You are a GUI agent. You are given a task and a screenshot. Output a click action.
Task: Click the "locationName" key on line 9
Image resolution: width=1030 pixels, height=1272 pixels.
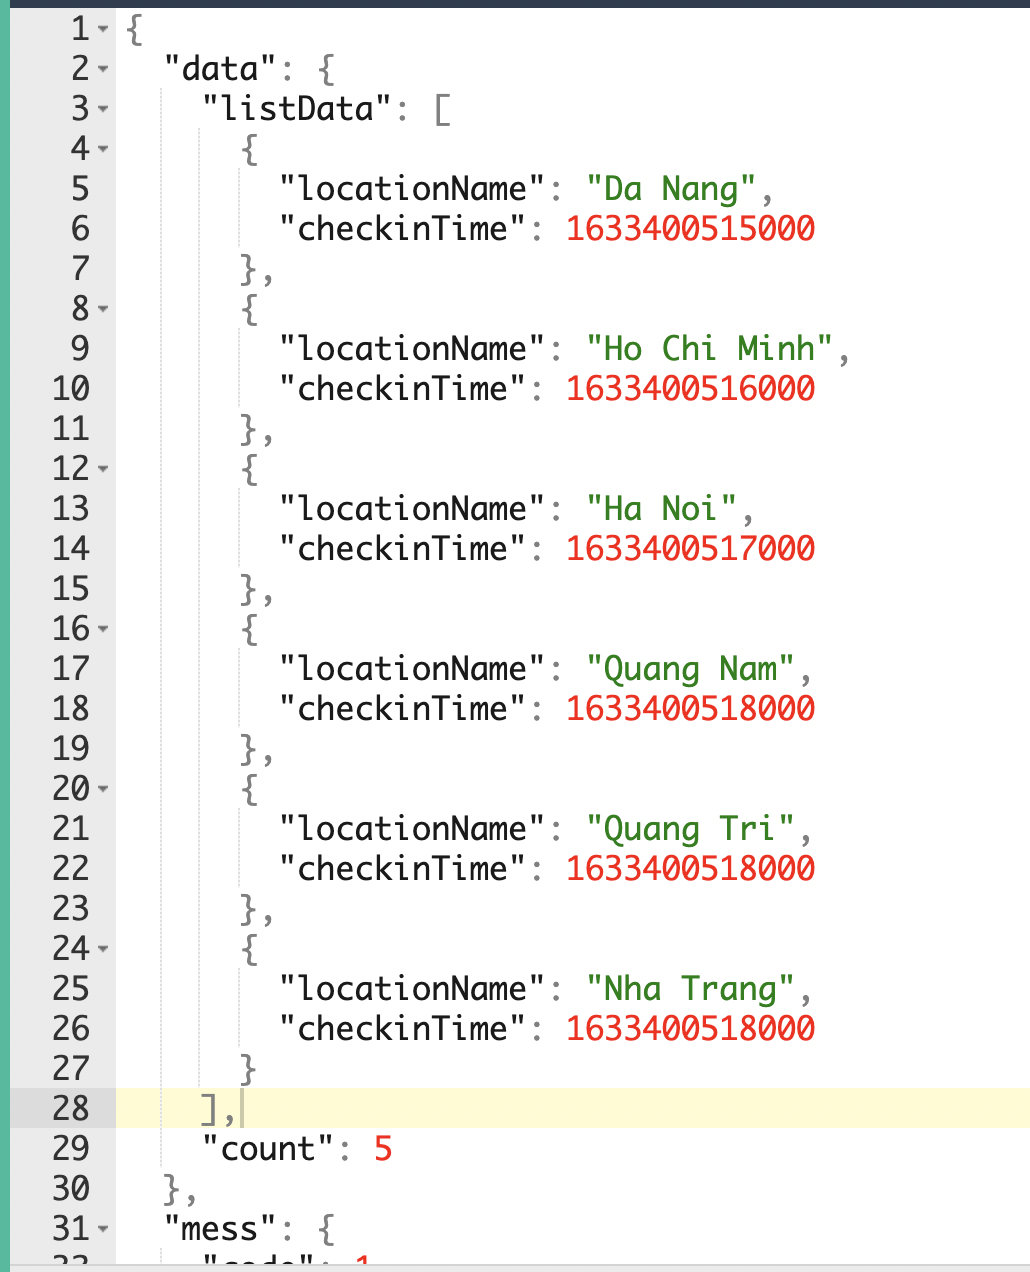click(x=412, y=349)
